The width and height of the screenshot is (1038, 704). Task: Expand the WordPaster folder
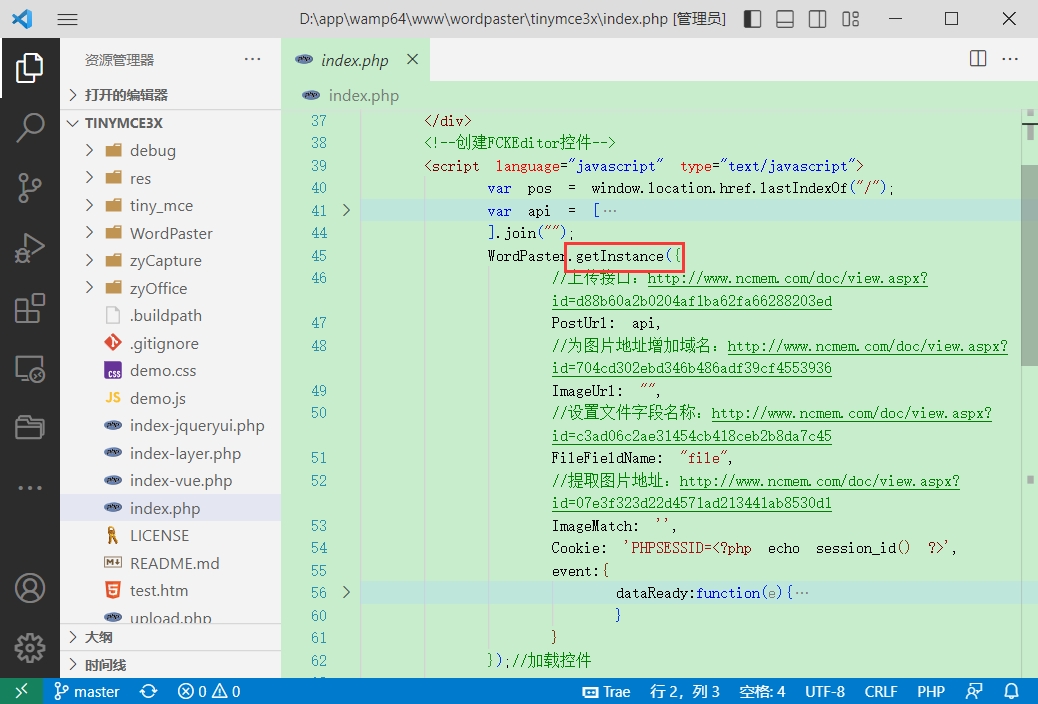tap(171, 233)
